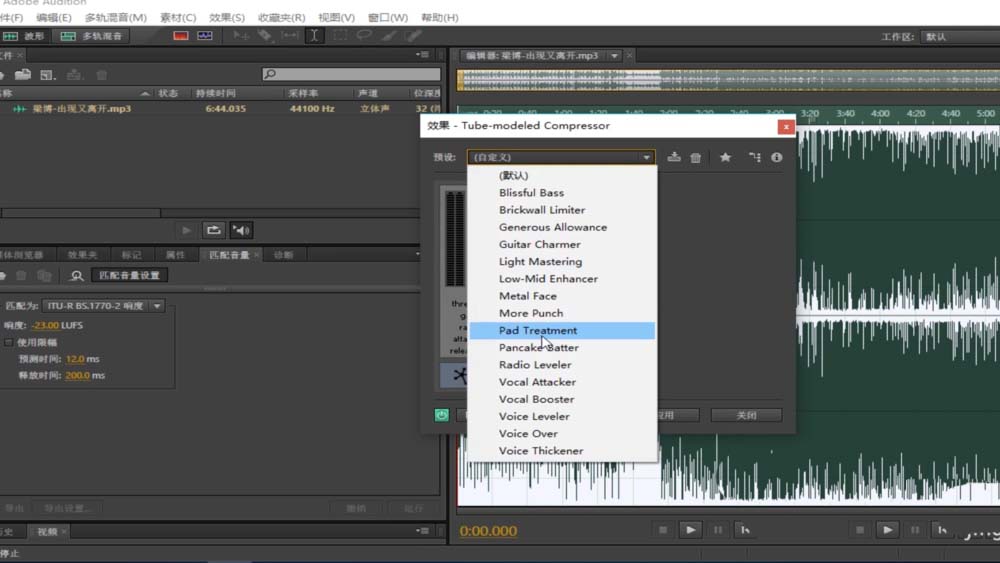Click the 匹配音量设置 button
The image size is (1000, 563).
point(129,275)
